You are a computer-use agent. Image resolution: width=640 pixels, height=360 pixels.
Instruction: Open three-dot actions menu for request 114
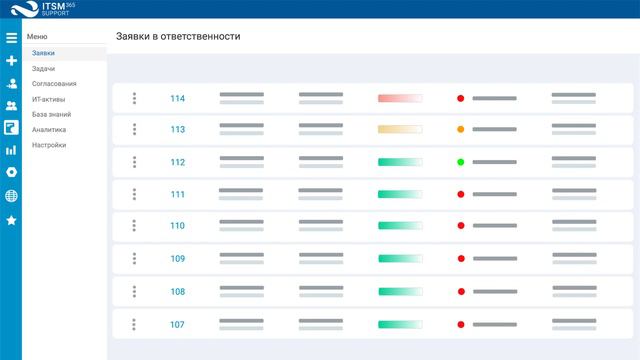coord(134,98)
